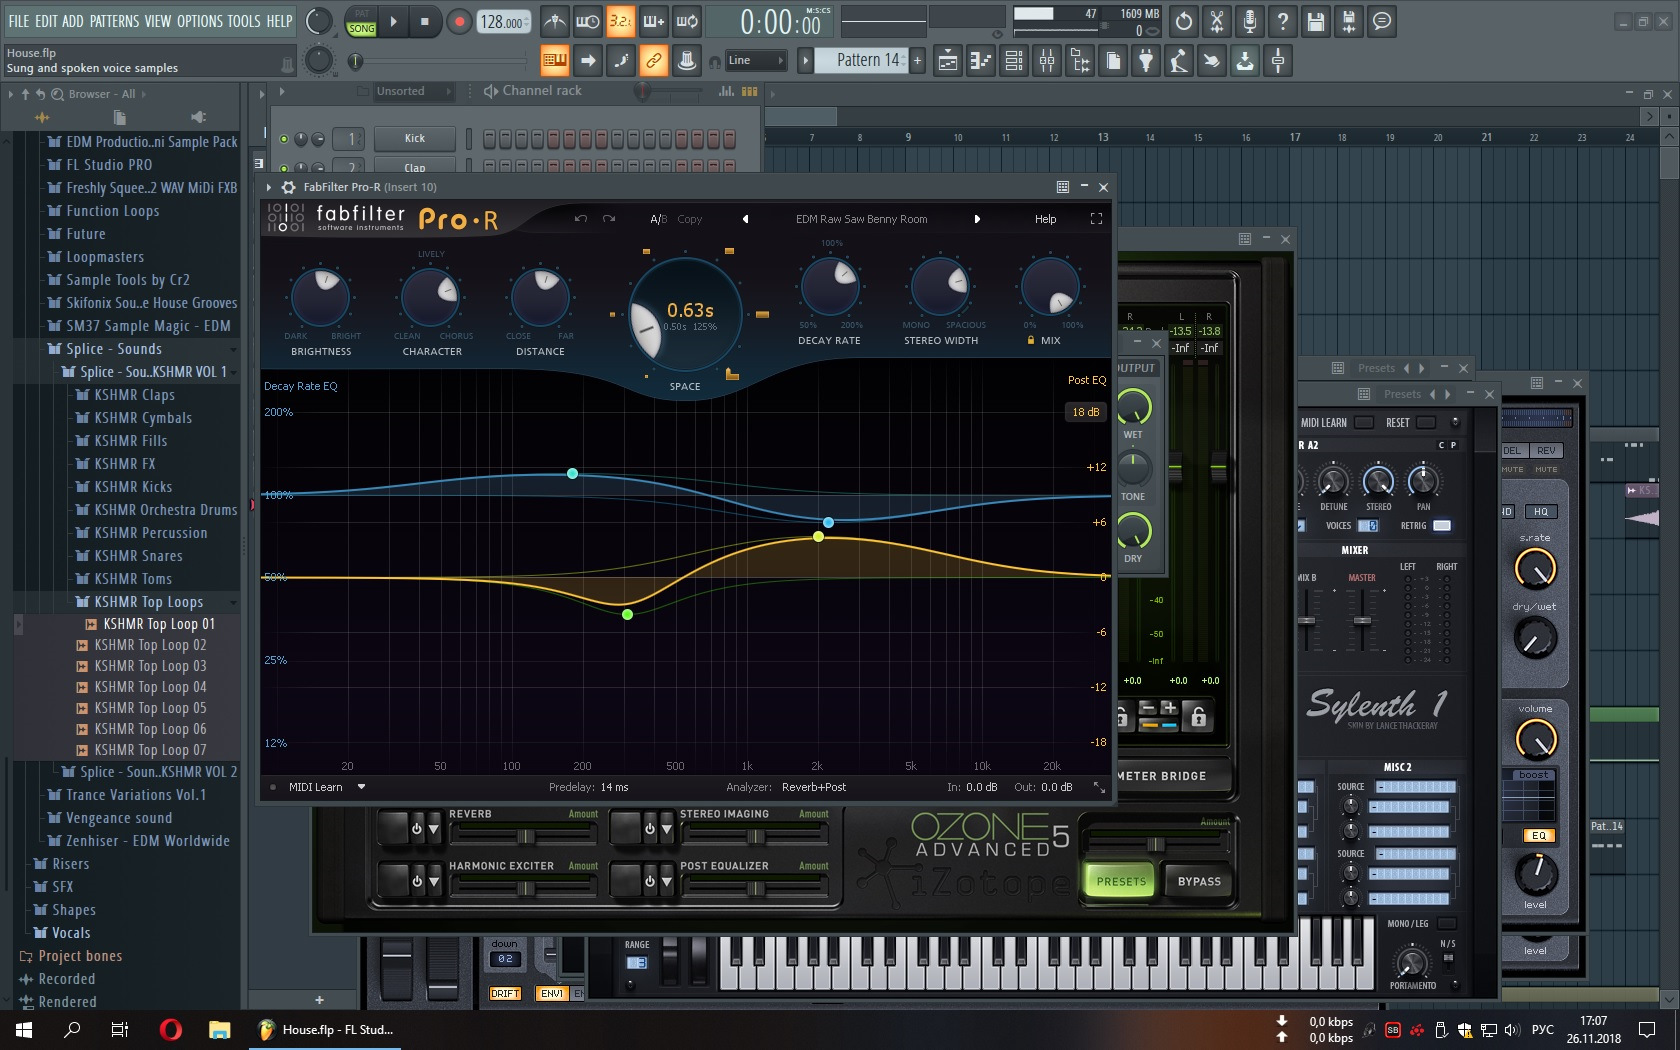Open the Piano roll icon
The image size is (1680, 1050).
click(x=981, y=61)
